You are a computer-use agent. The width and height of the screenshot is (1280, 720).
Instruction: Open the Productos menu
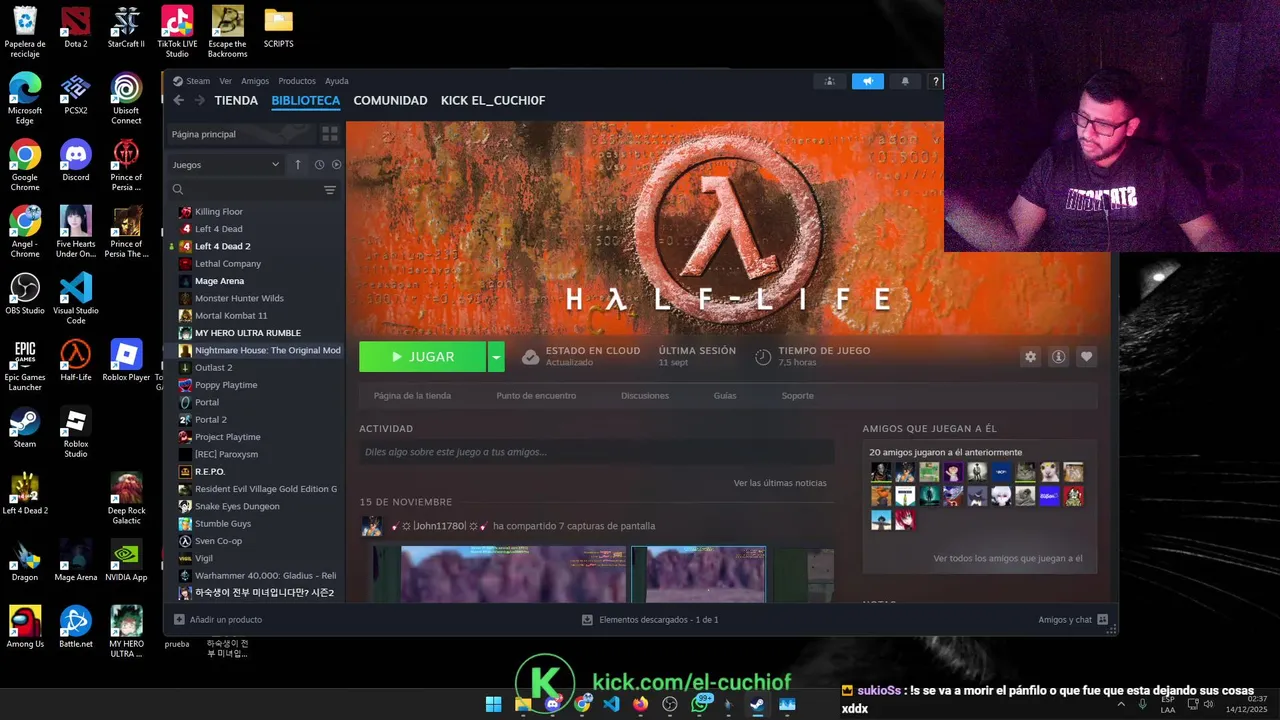pos(297,81)
